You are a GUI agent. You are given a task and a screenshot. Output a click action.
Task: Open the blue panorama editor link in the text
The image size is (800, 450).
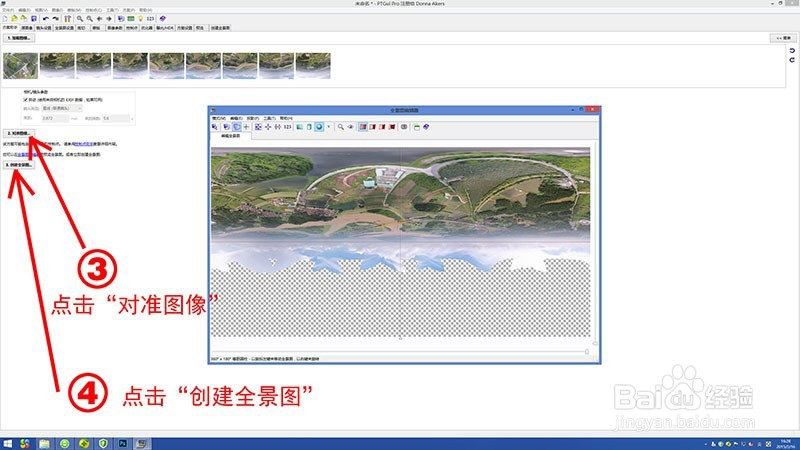tap(27, 155)
